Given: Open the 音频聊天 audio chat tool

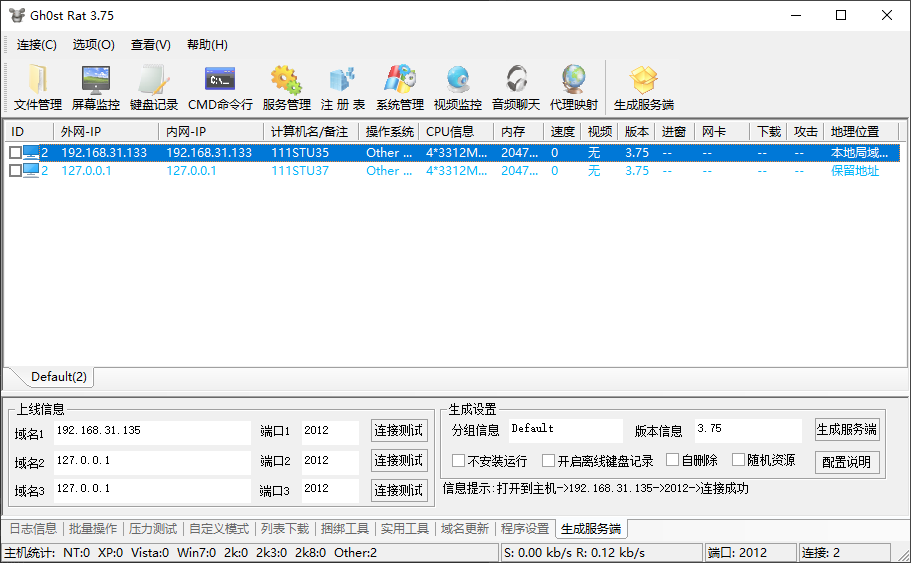Looking at the screenshot, I should click(x=516, y=88).
